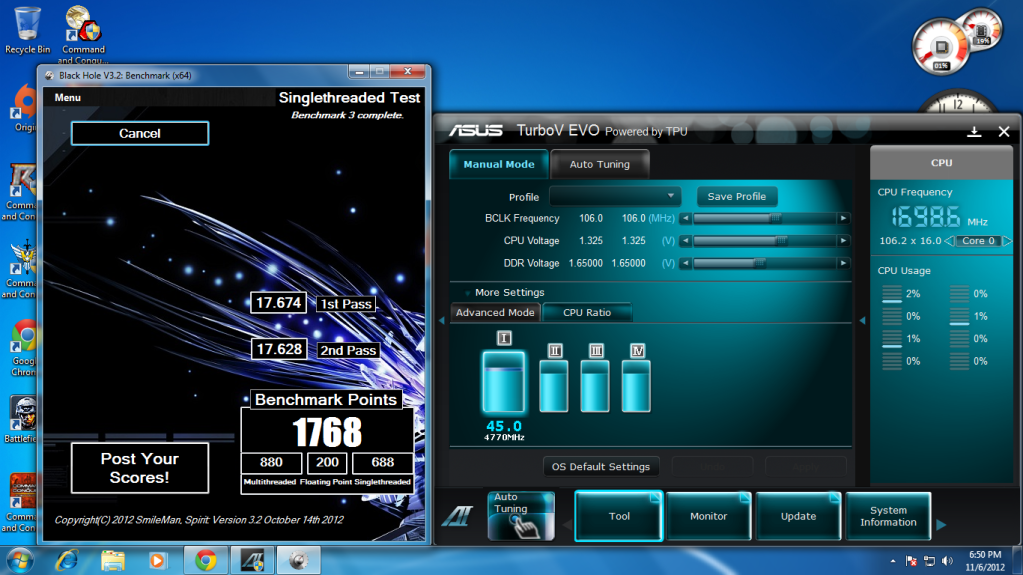This screenshot has height=575, width=1023.
Task: Open File Explorer in the taskbar
Action: click(x=112, y=561)
